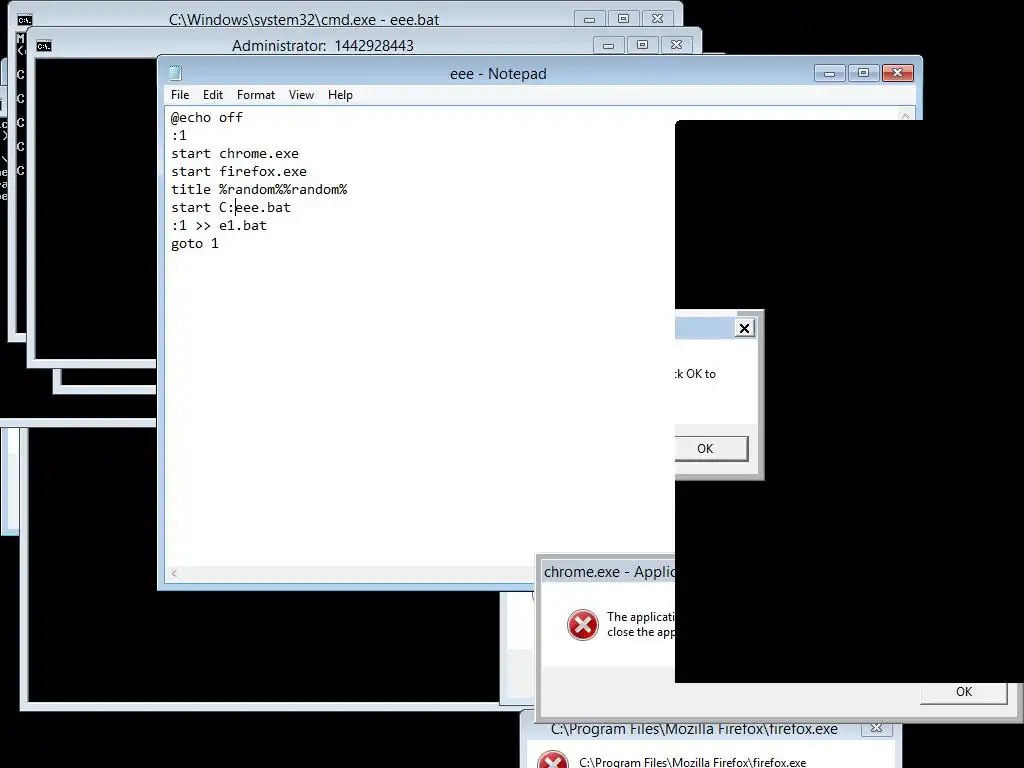Click the cmd.exe - eee.bat title bar
Image resolution: width=1024 pixels, height=768 pixels.
click(304, 20)
